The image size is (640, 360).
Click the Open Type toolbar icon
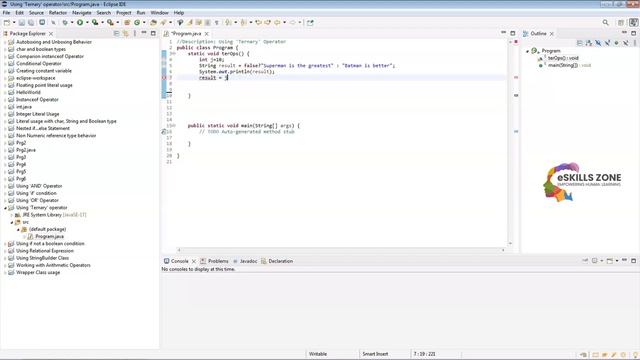pos(153,23)
